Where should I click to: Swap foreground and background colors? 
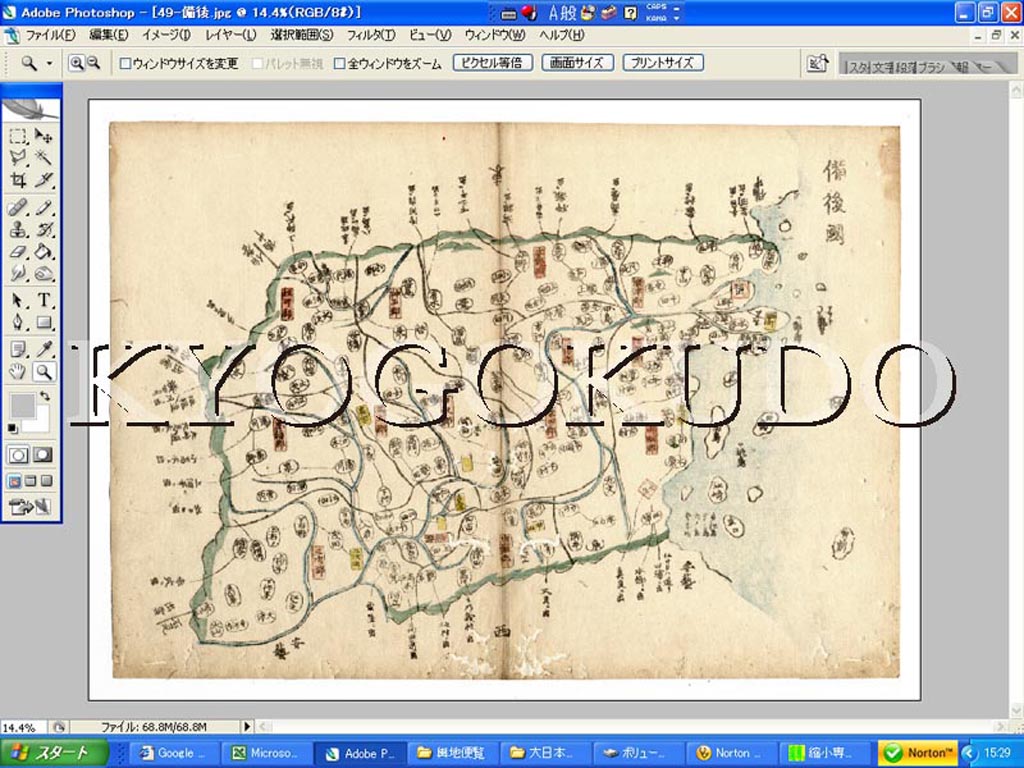pyautogui.click(x=44, y=397)
